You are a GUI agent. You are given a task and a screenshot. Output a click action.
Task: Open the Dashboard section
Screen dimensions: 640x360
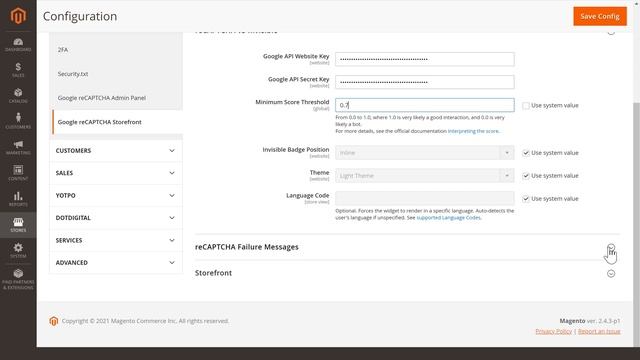point(18,44)
